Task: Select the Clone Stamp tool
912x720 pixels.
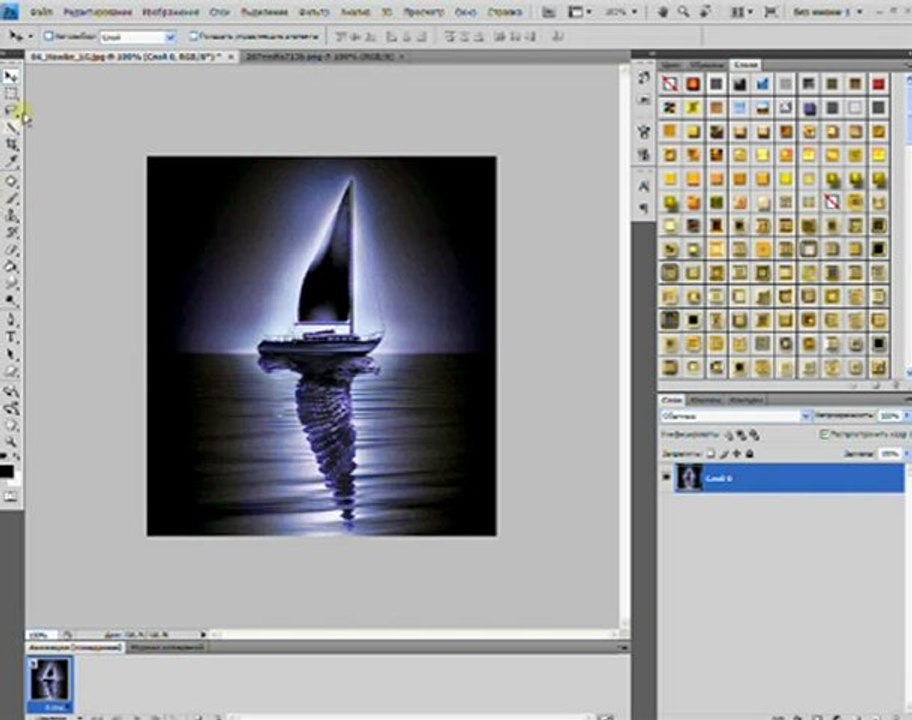Action: pyautogui.click(x=11, y=216)
